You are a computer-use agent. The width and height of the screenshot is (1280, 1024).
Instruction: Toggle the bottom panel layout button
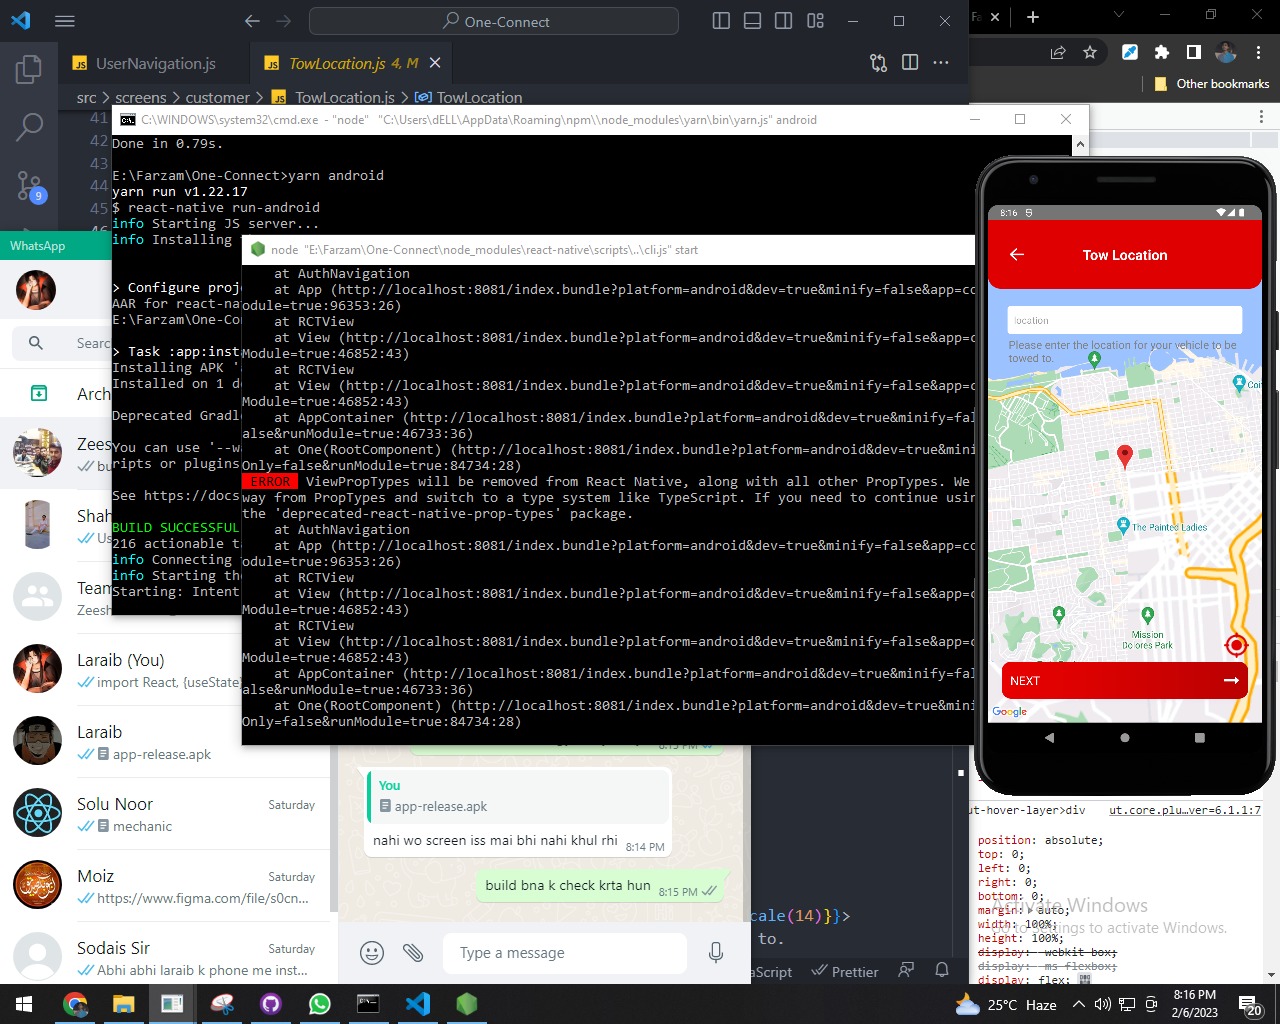[753, 21]
